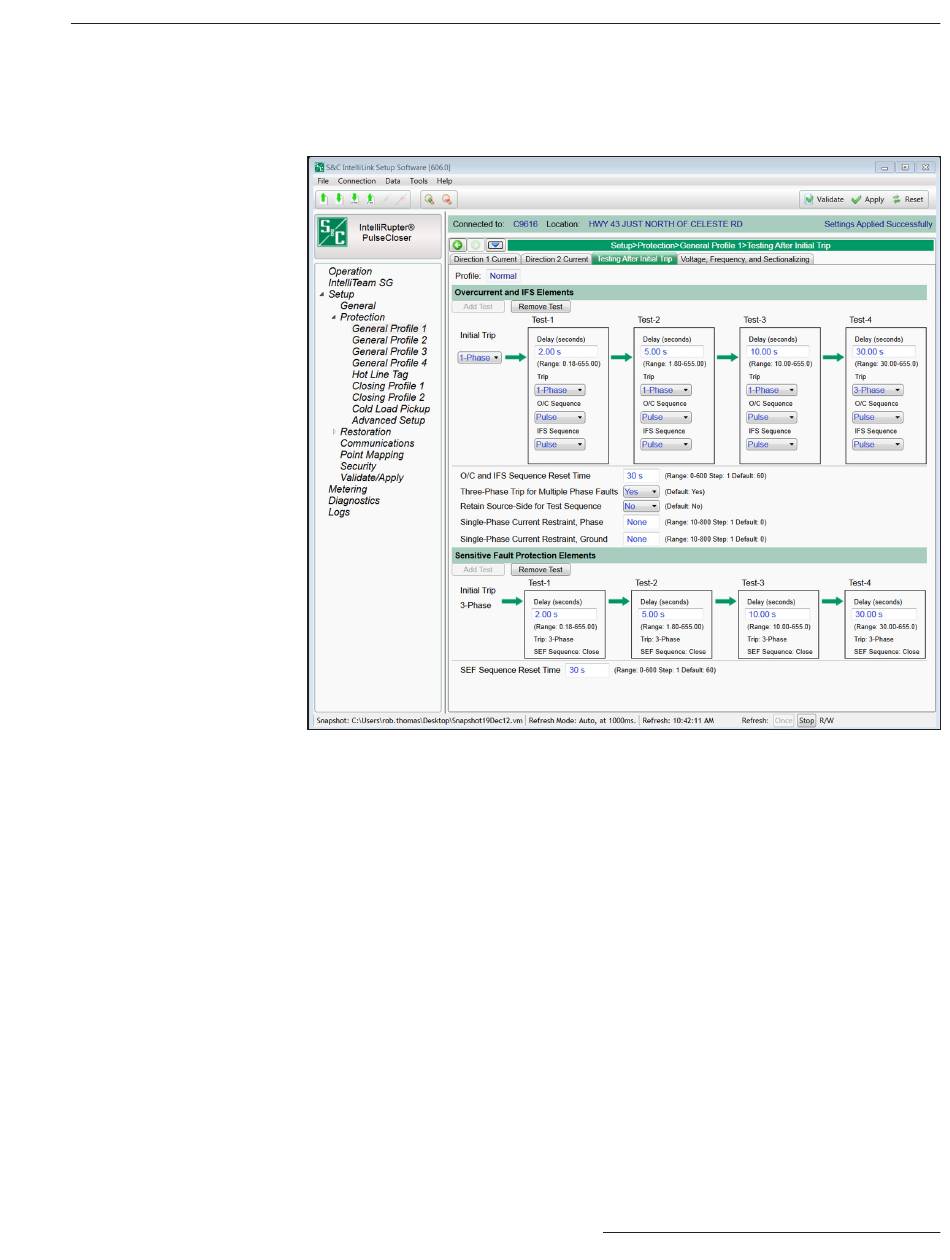This screenshot has height=1260, width=950.
Task: Click the Reset button
Action: click(909, 199)
